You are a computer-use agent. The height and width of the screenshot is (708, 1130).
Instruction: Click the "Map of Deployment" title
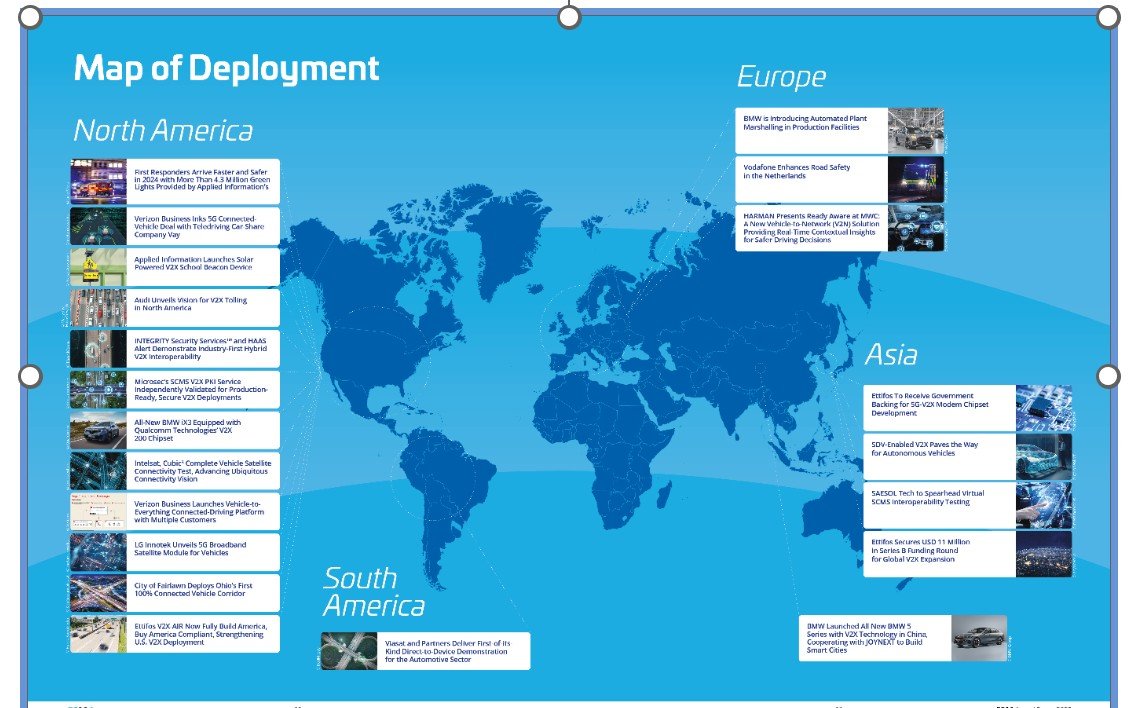[226, 68]
